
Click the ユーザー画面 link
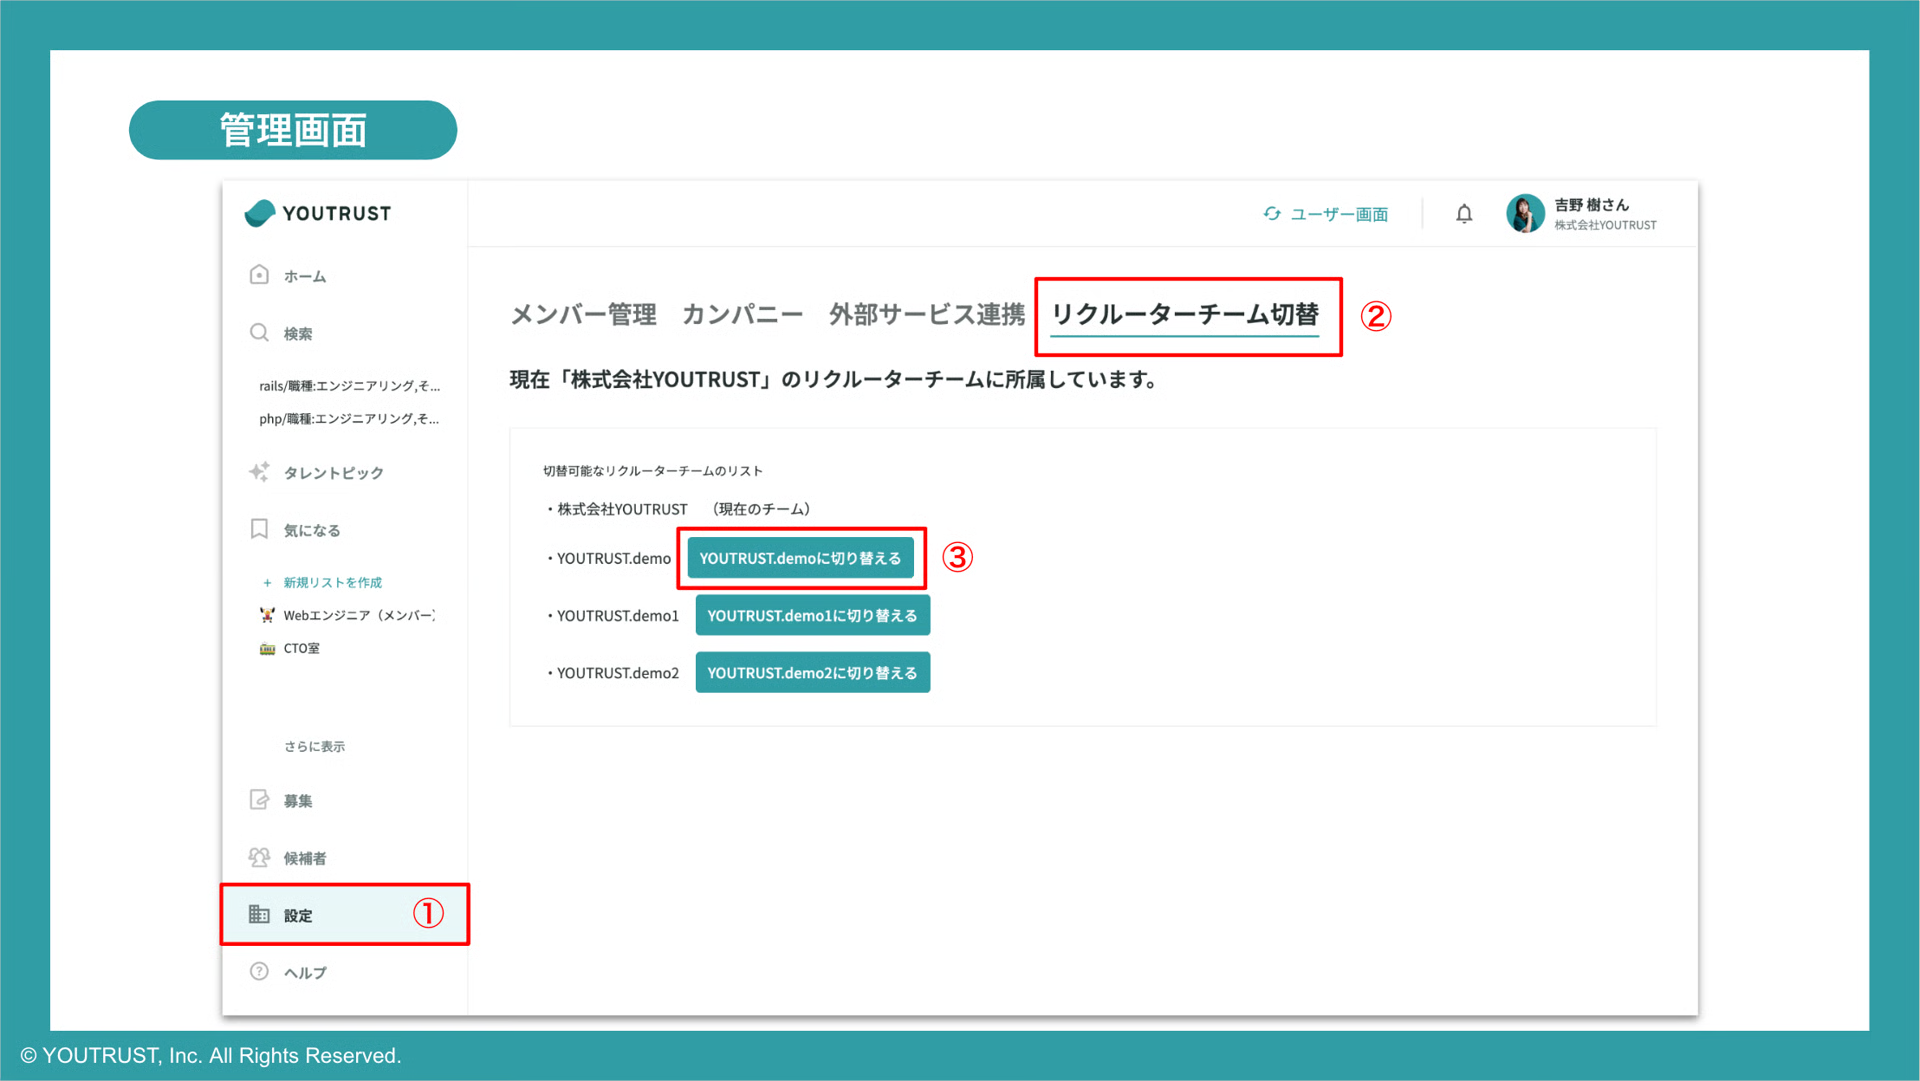click(x=1339, y=214)
